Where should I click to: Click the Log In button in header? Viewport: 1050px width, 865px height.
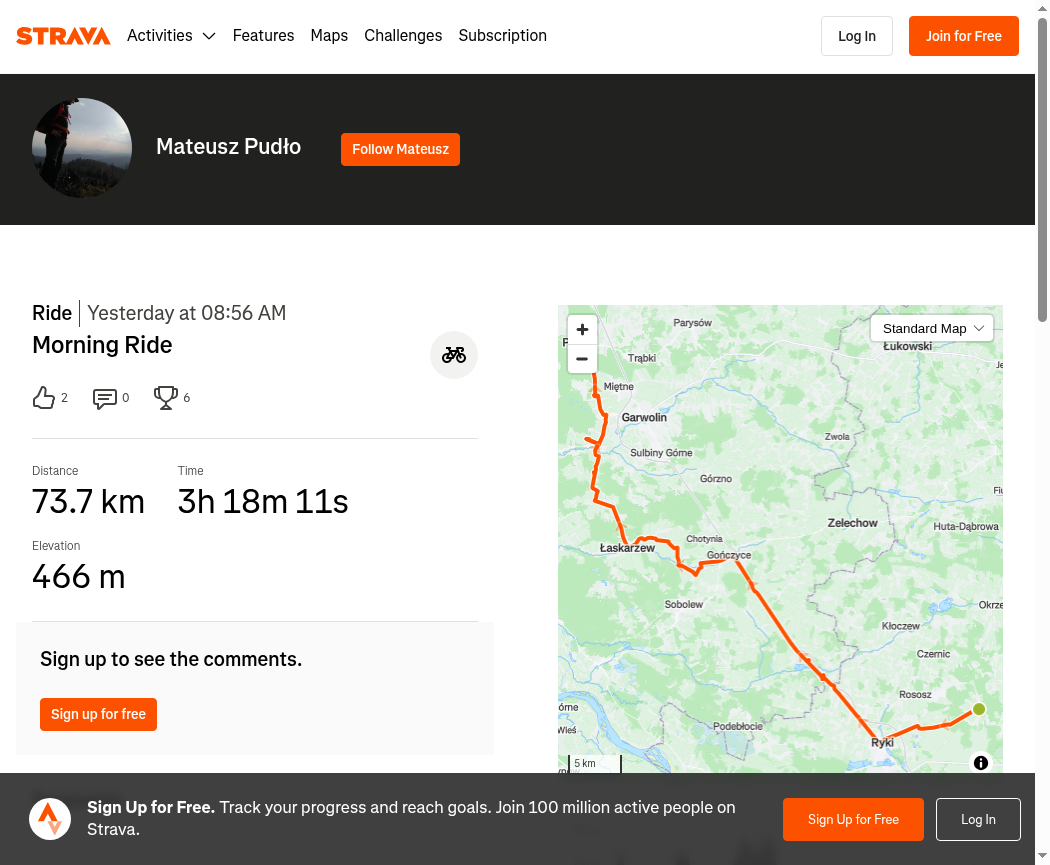click(857, 36)
